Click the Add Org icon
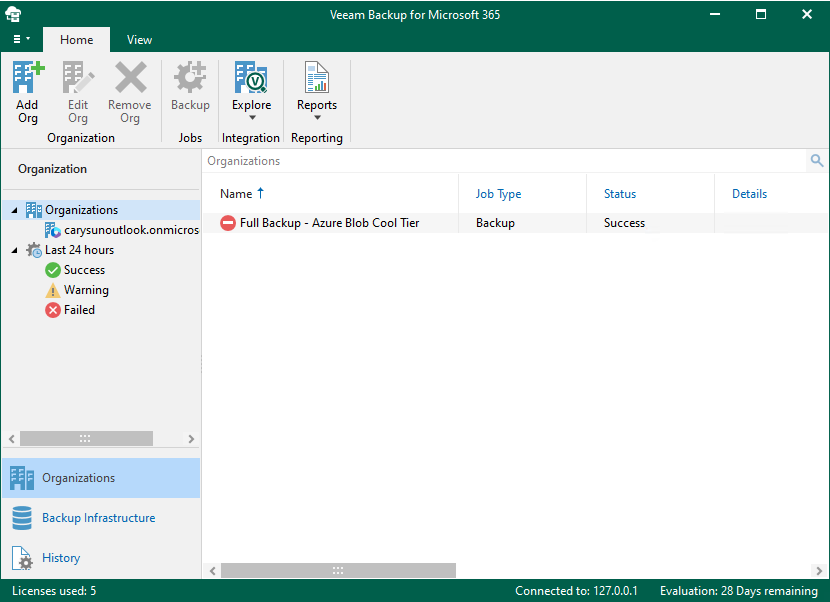The width and height of the screenshot is (830, 602). pyautogui.click(x=27, y=90)
